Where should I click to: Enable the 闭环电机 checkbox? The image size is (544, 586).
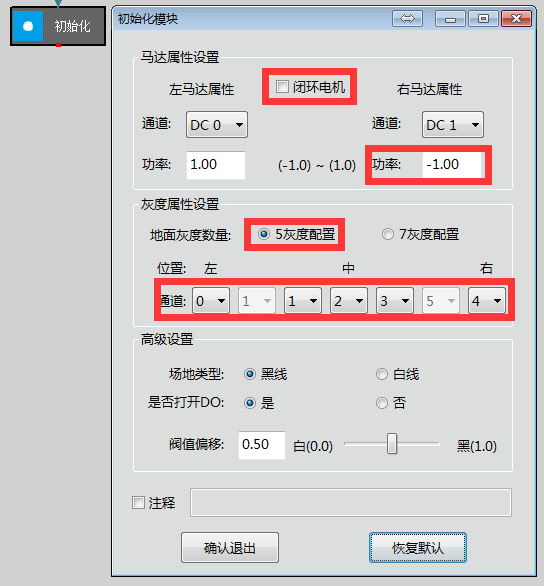click(x=282, y=87)
